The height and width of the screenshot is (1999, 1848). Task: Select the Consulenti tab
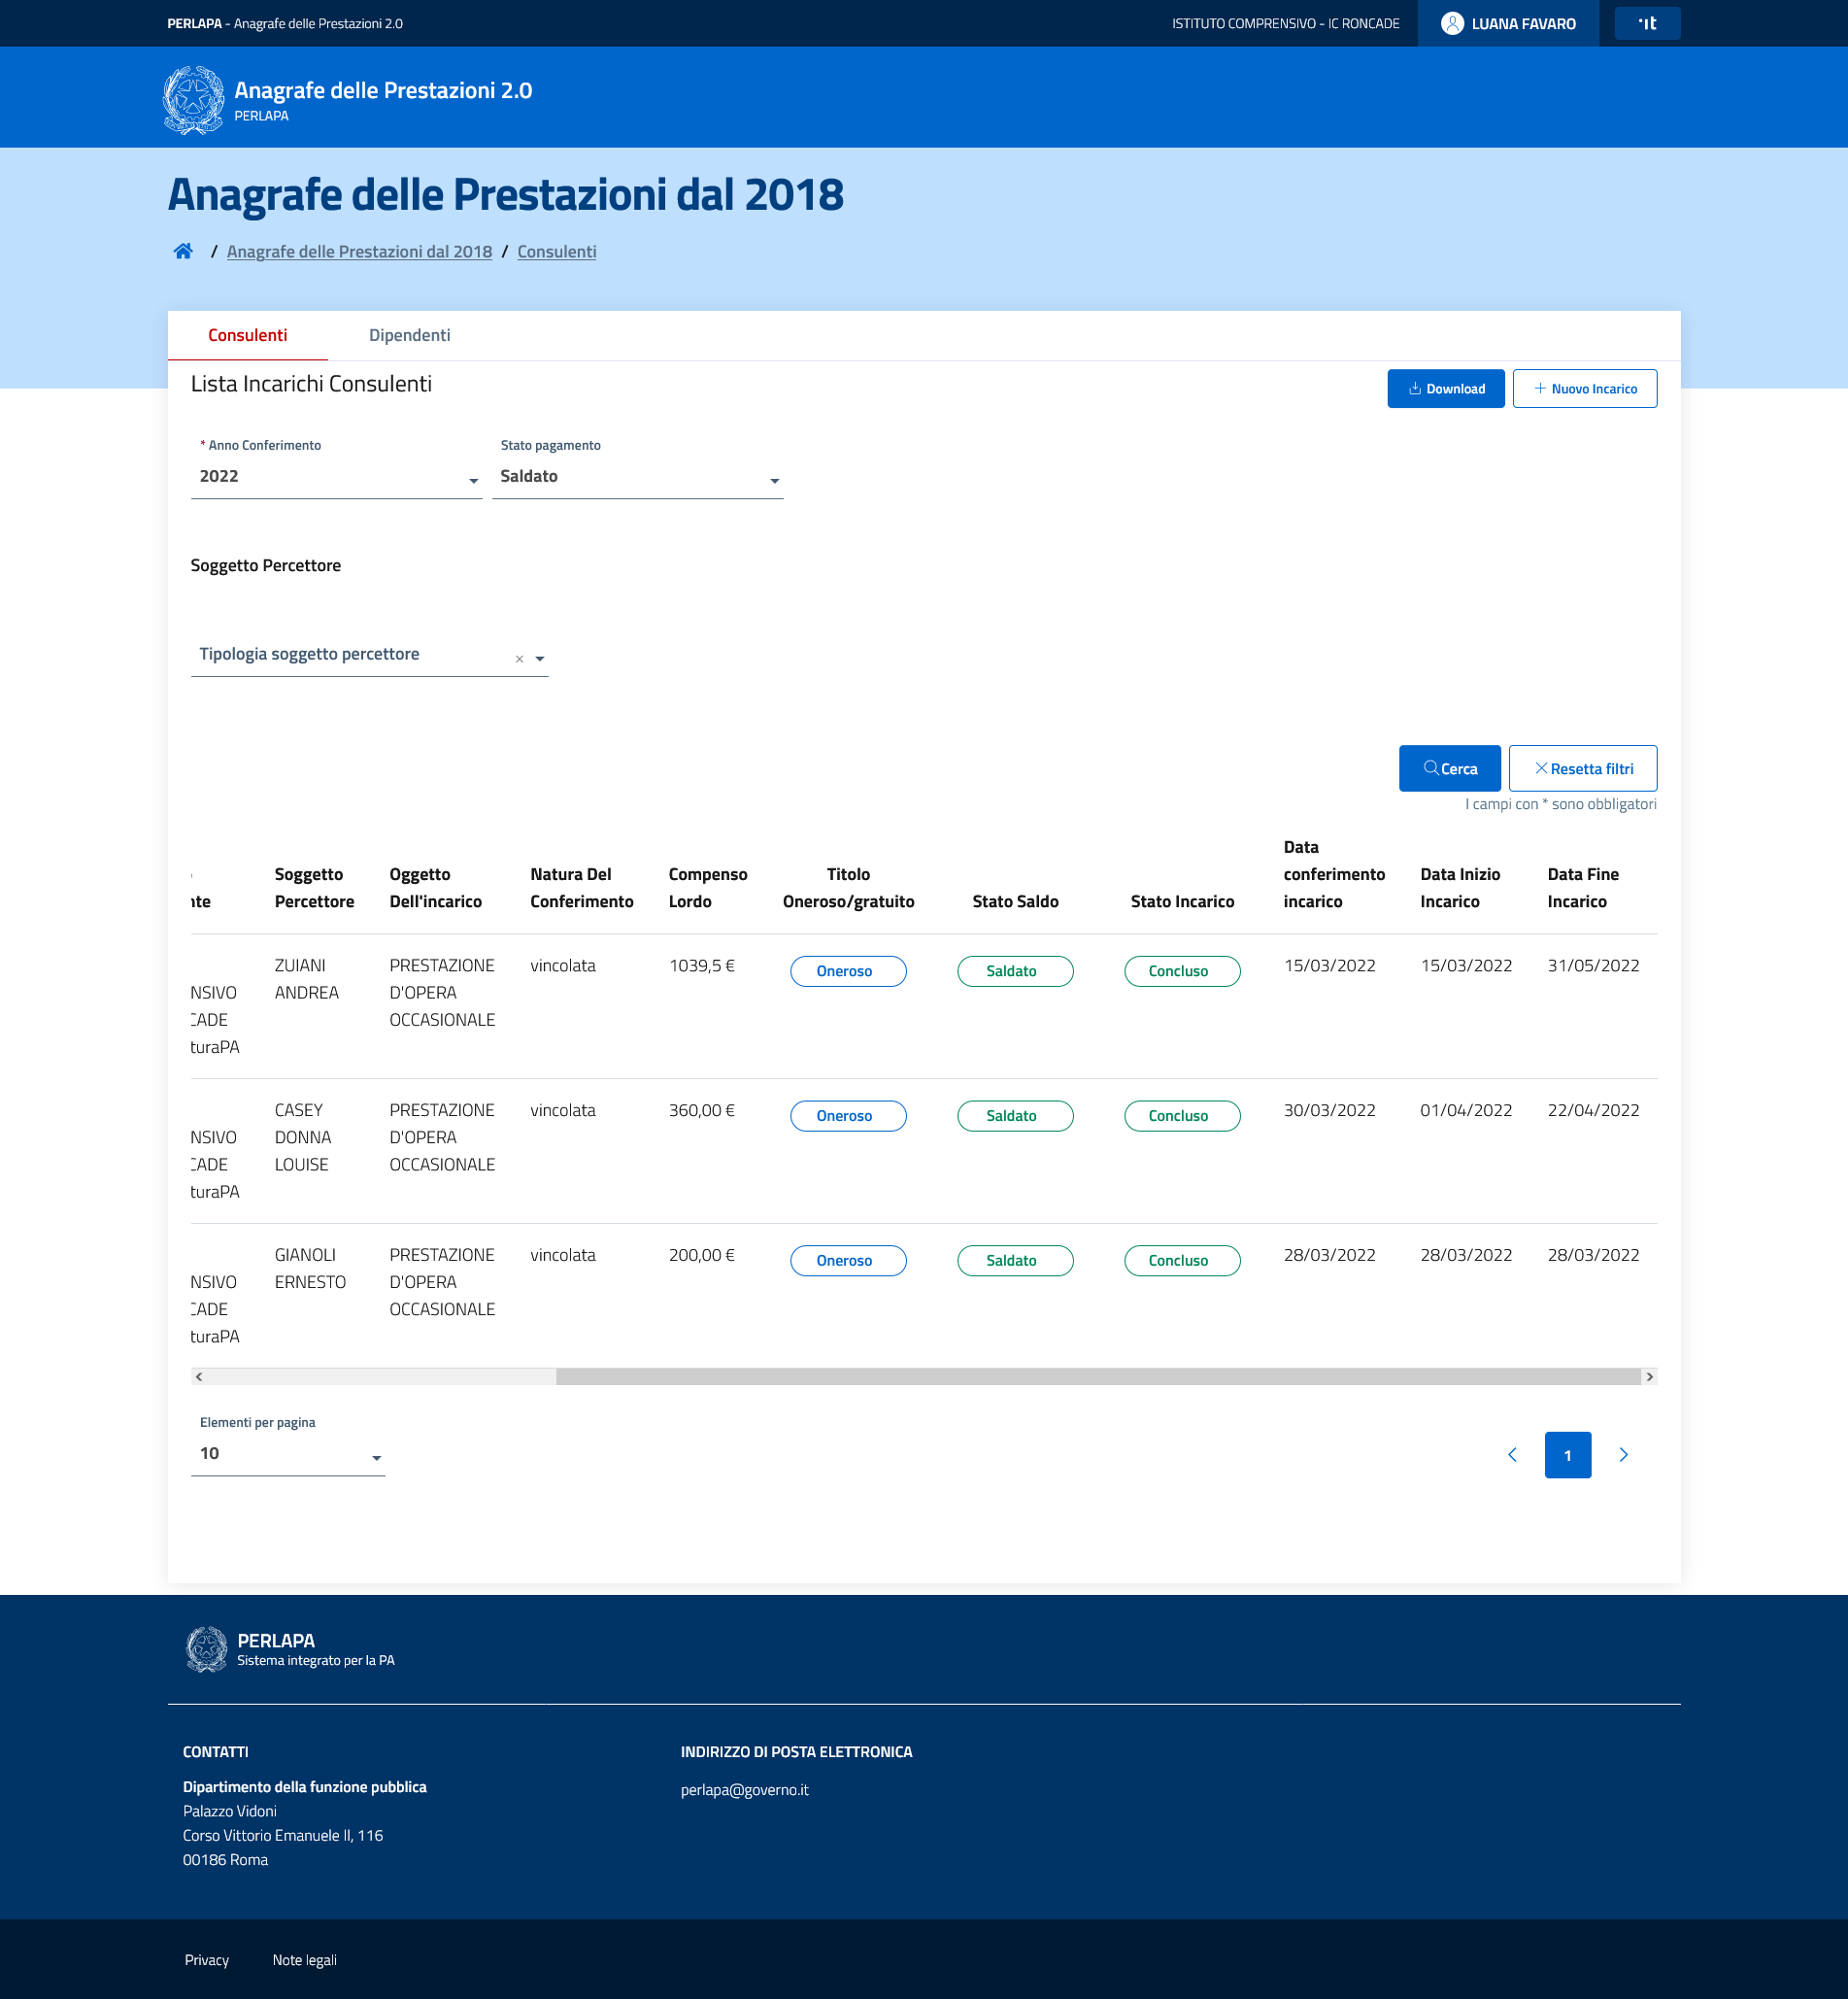(x=247, y=335)
